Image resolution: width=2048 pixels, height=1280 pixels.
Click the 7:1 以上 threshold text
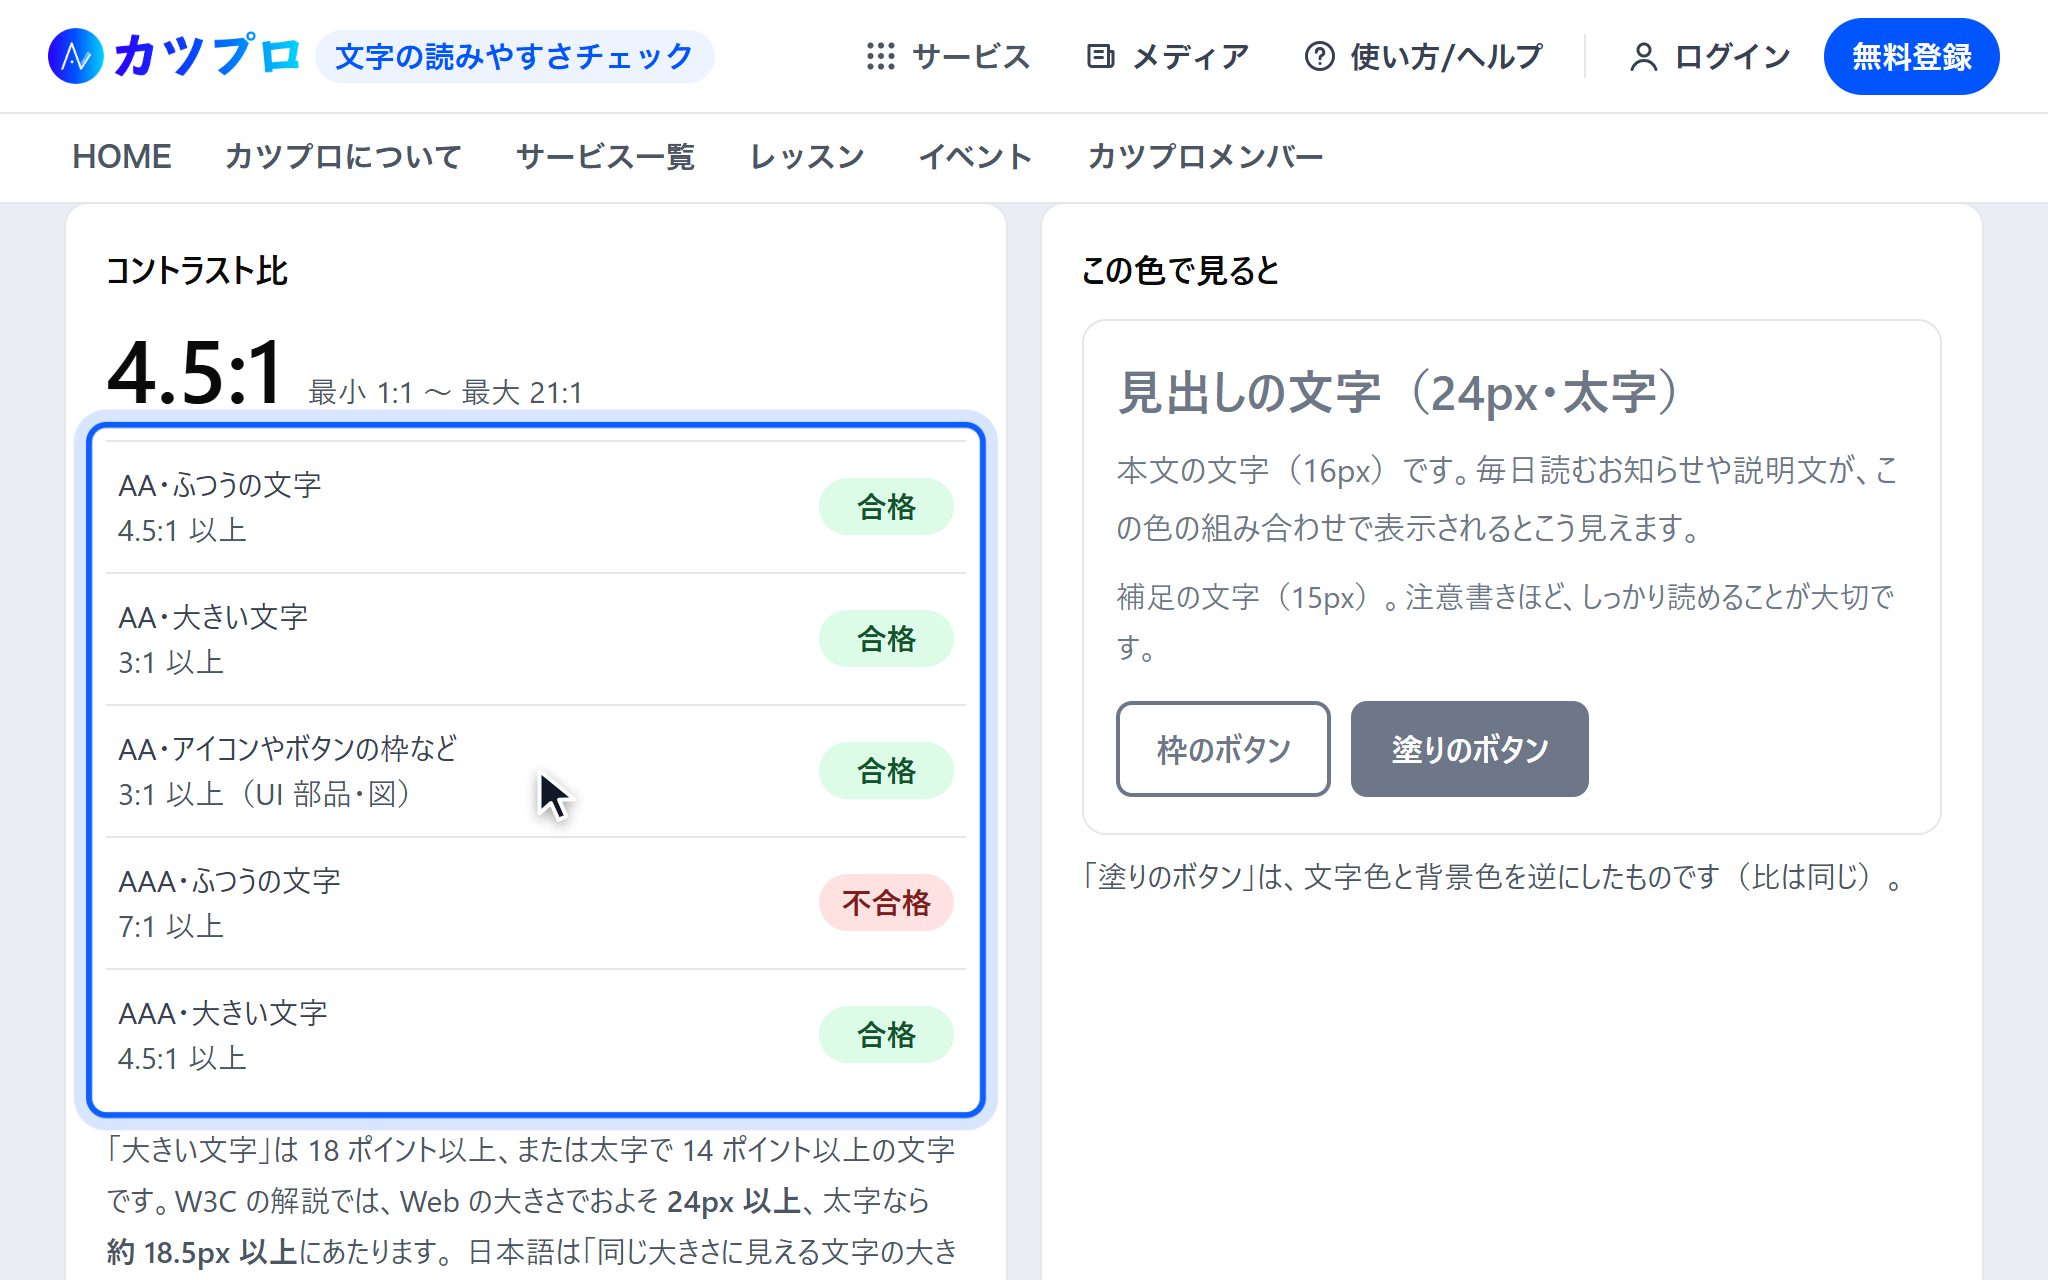171,927
